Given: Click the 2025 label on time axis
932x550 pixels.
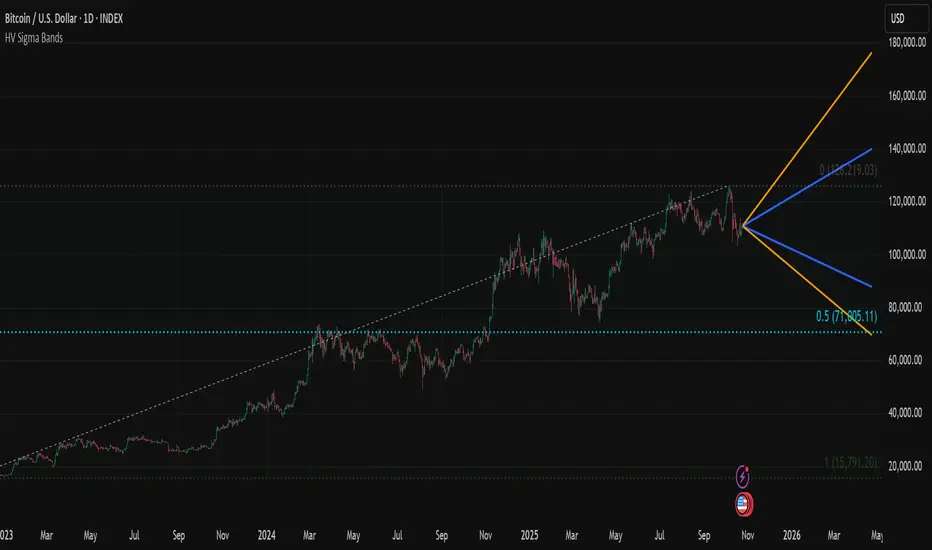Looking at the screenshot, I should click(x=529, y=535).
